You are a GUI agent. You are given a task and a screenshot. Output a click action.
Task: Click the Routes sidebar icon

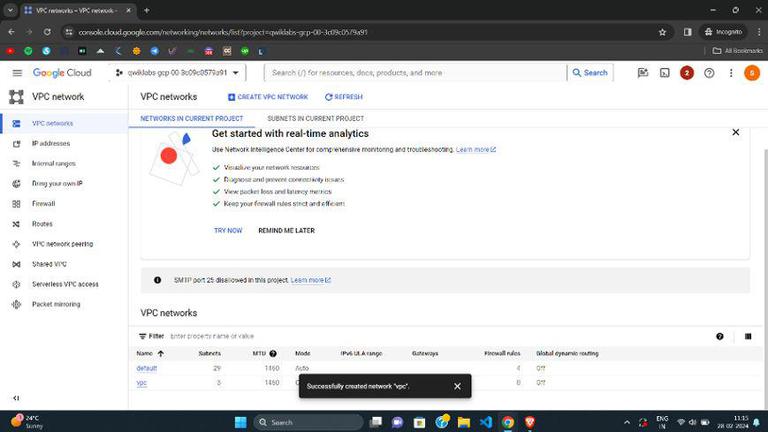pyautogui.click(x=16, y=224)
